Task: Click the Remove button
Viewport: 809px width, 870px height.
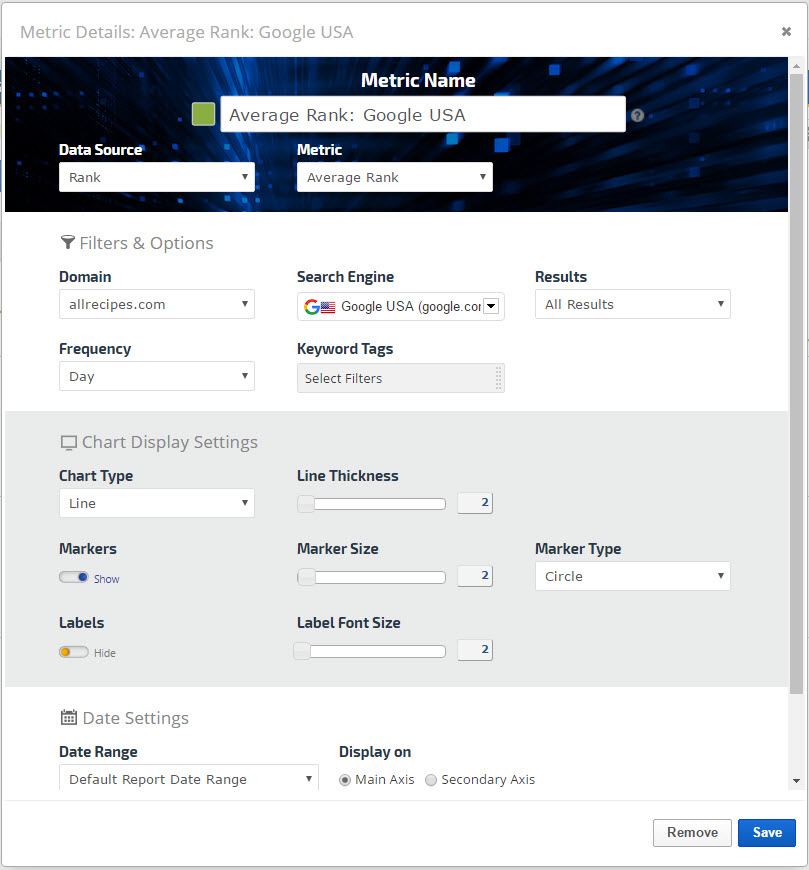Action: tap(692, 832)
